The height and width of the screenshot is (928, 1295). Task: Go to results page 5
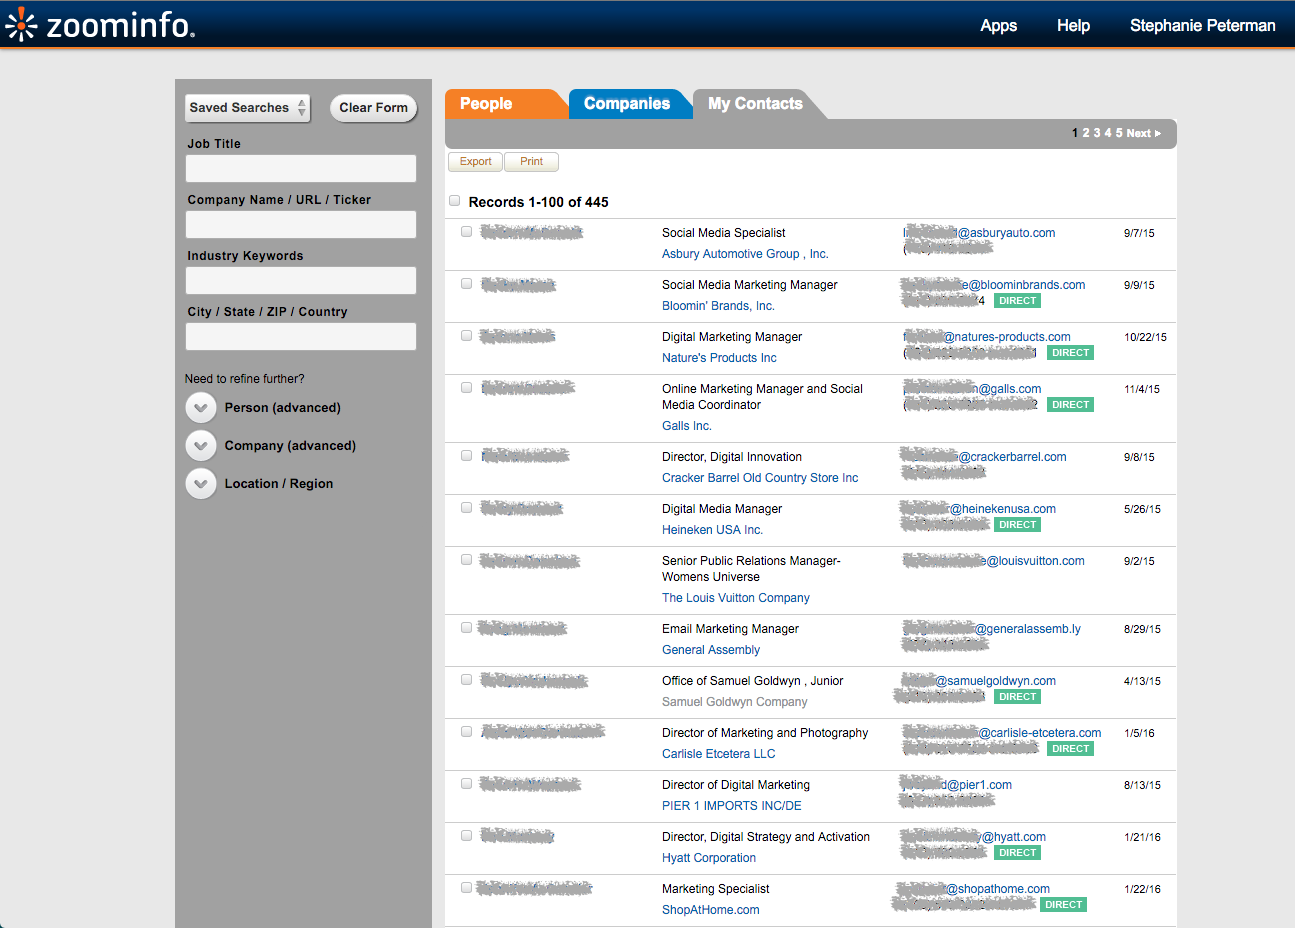[x=1119, y=133]
